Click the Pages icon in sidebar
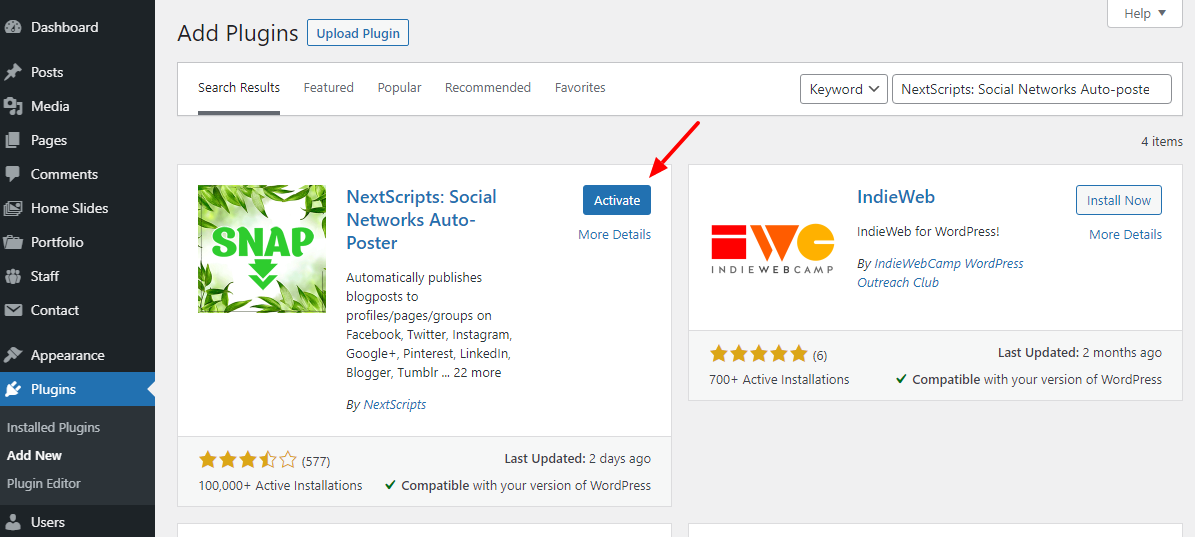The width and height of the screenshot is (1195, 537). pyautogui.click(x=13, y=140)
